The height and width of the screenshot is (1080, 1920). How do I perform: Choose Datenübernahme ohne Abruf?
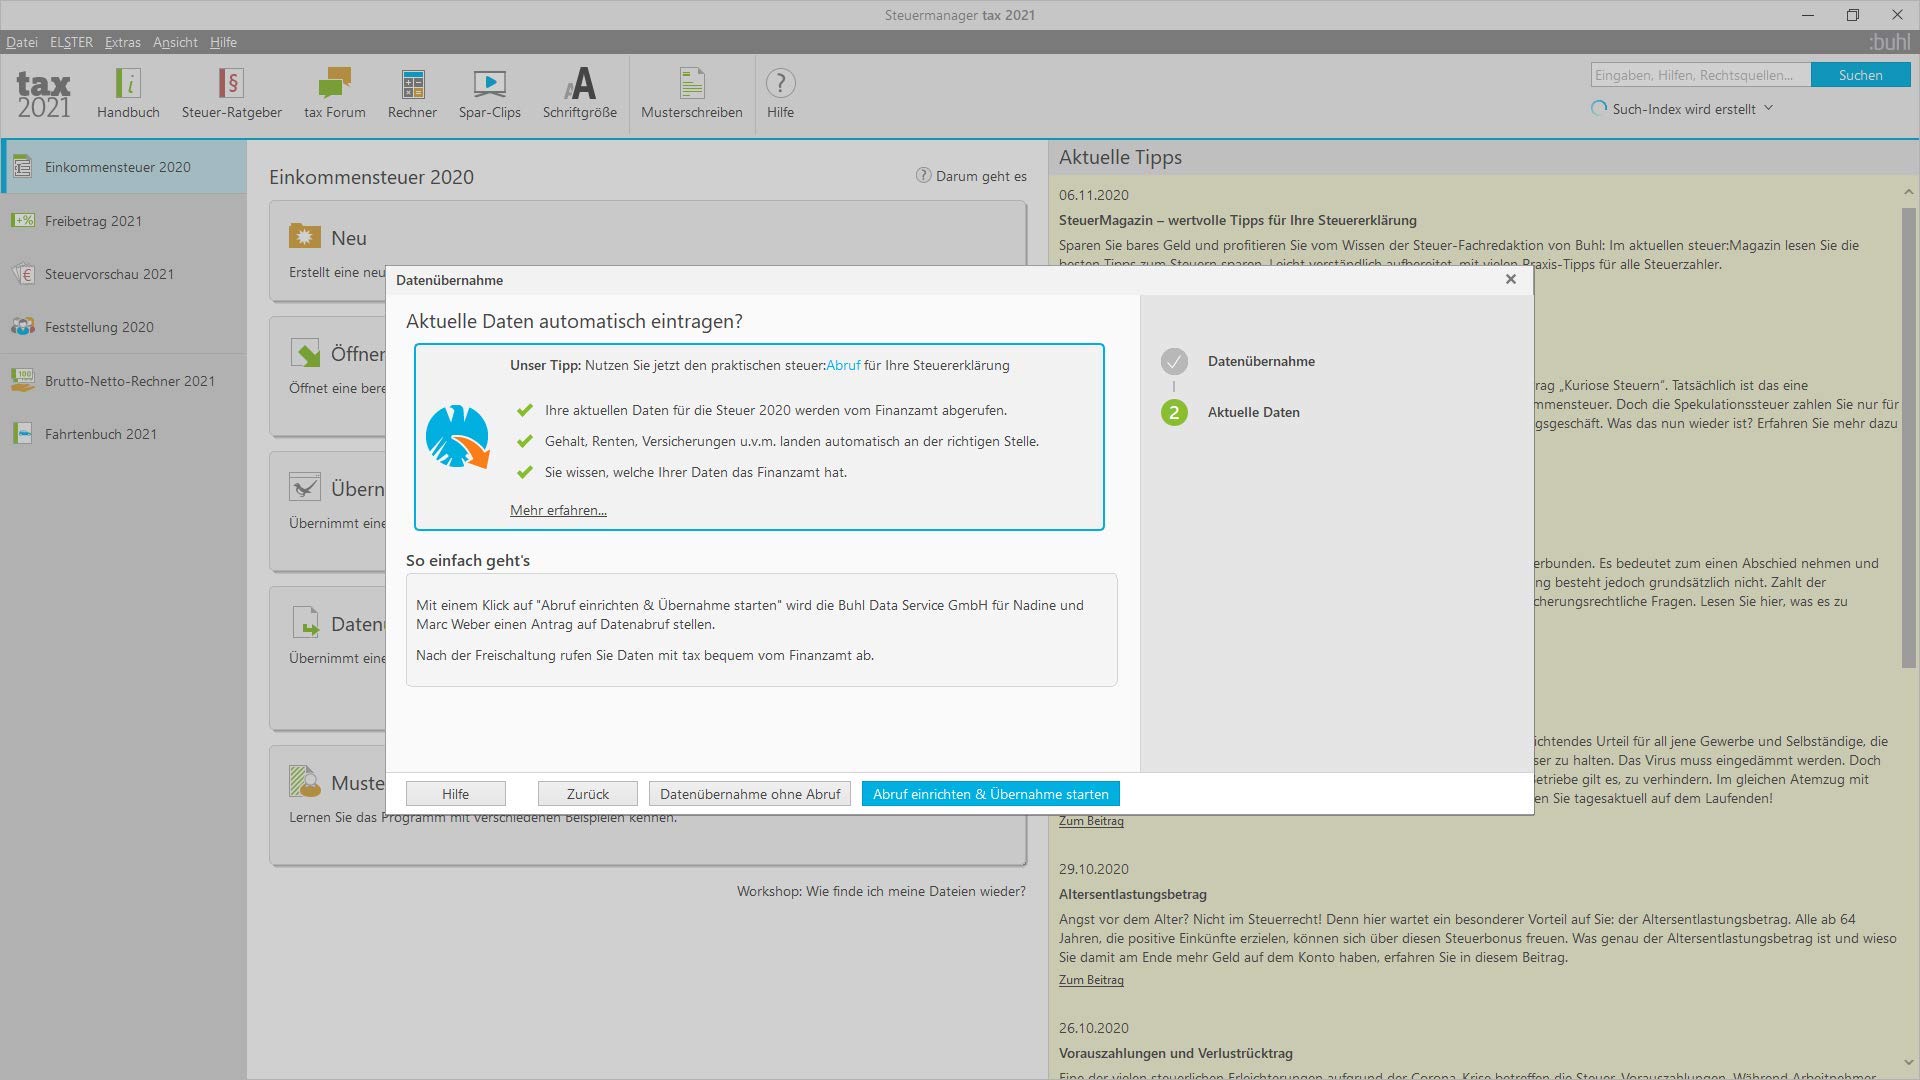click(x=750, y=794)
